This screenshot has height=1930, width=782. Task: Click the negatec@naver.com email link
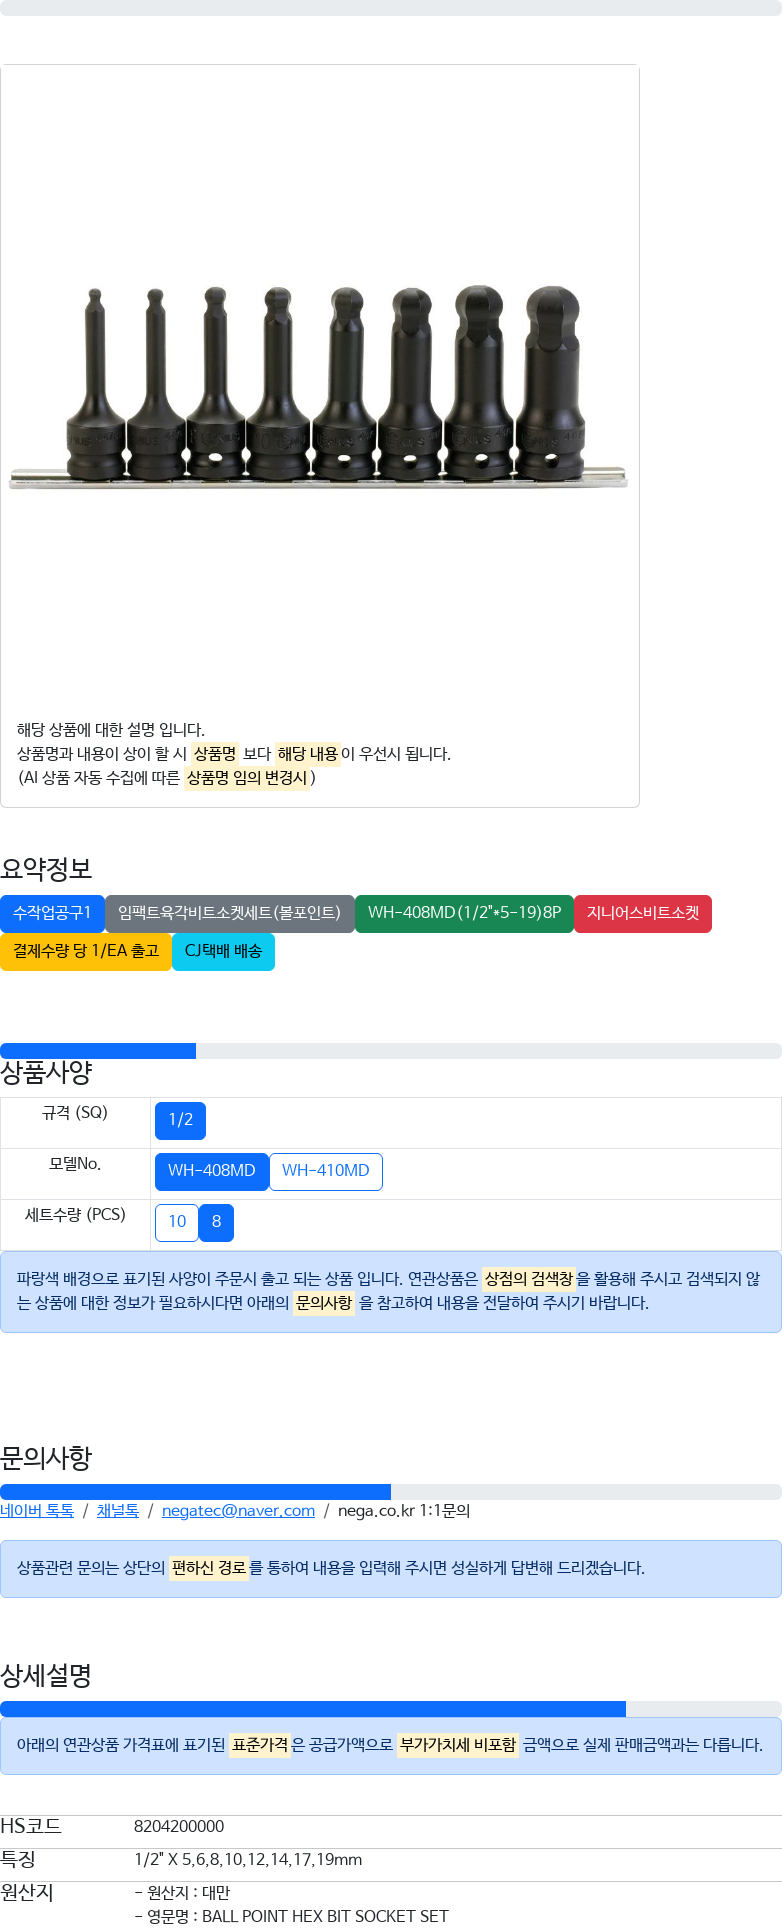(238, 1511)
